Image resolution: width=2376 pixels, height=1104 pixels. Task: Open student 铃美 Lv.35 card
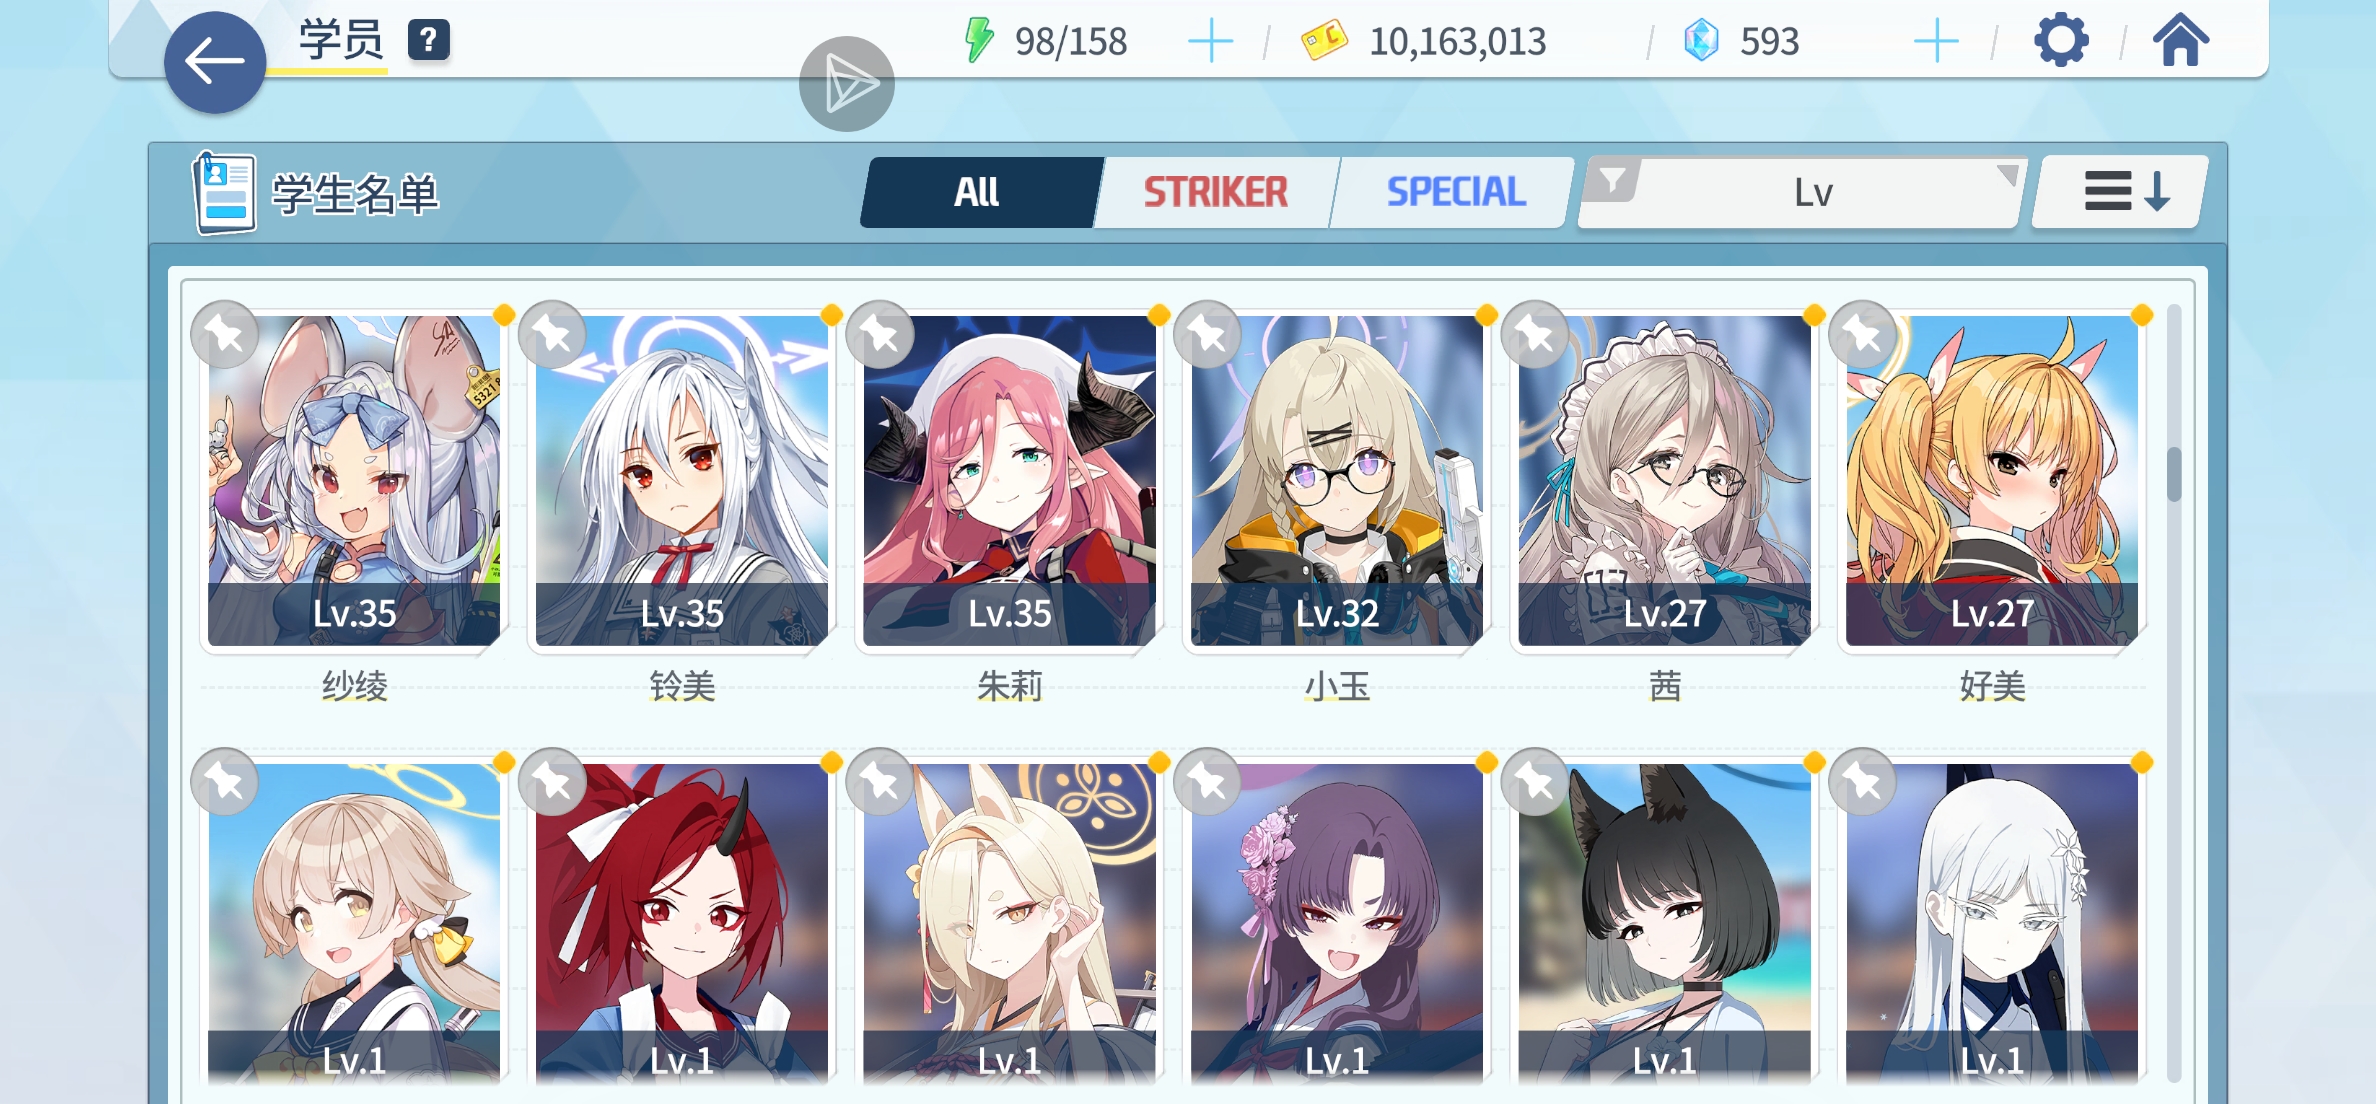tap(682, 481)
